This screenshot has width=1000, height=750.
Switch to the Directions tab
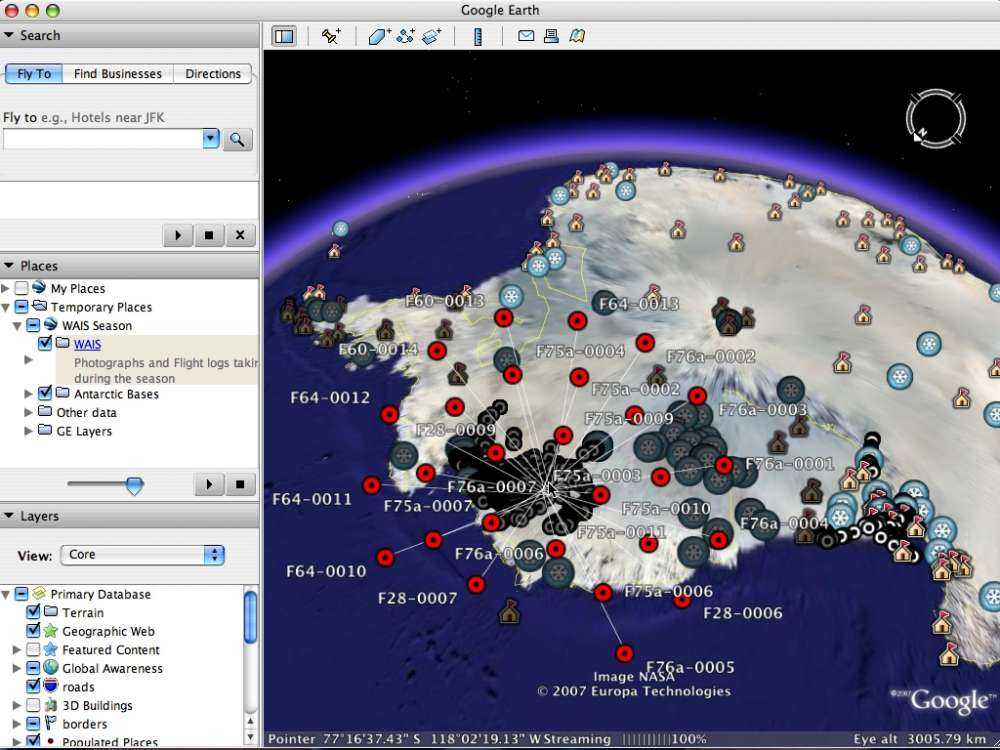click(x=212, y=74)
